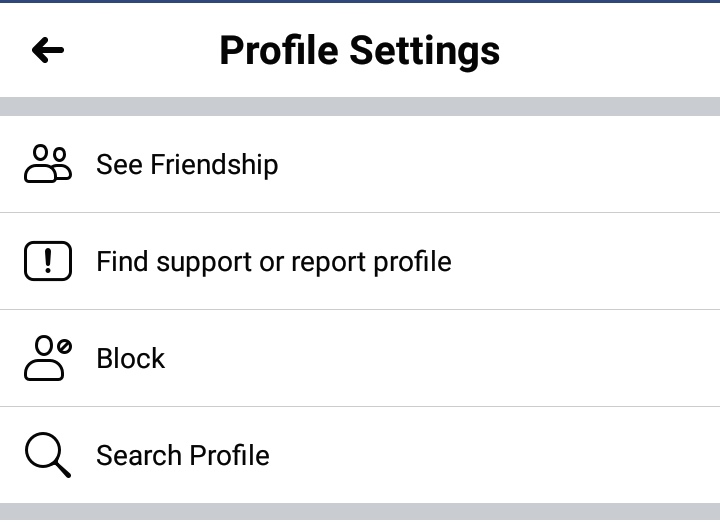Viewport: 720px width, 530px height.
Task: Tap the report profile text label
Action: pyautogui.click(x=274, y=262)
